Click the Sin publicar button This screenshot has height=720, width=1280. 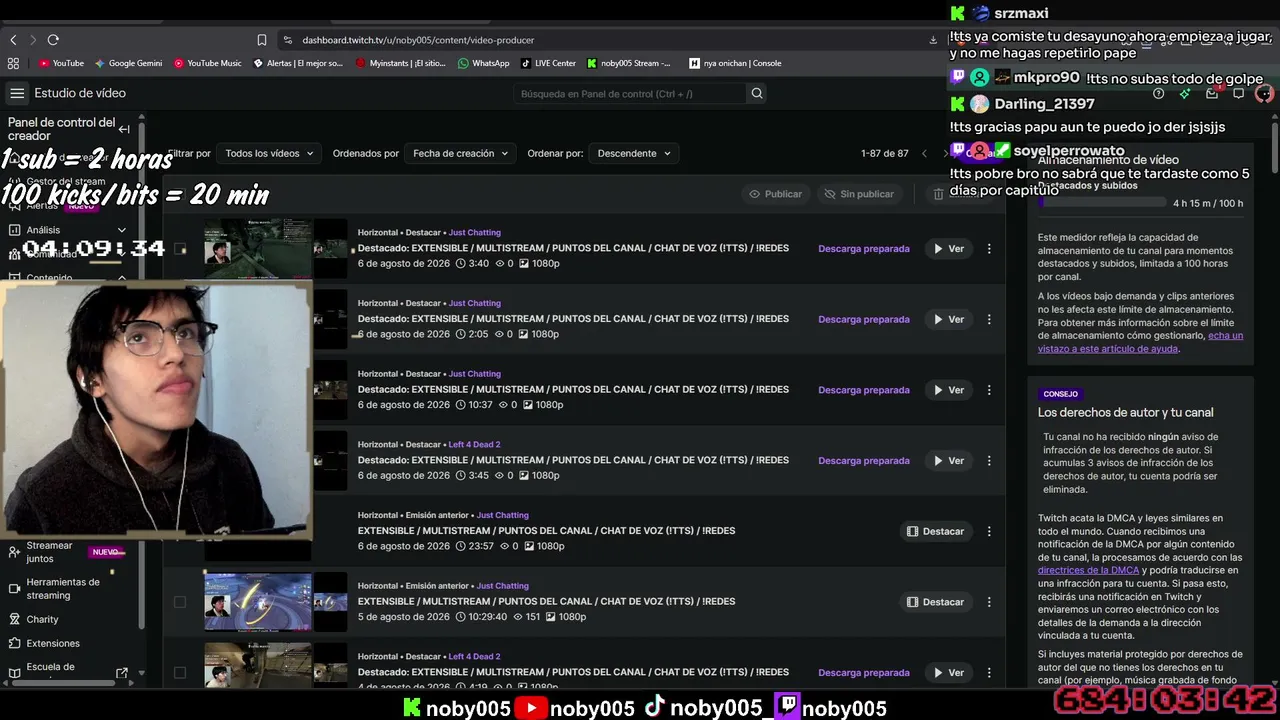(x=858, y=194)
